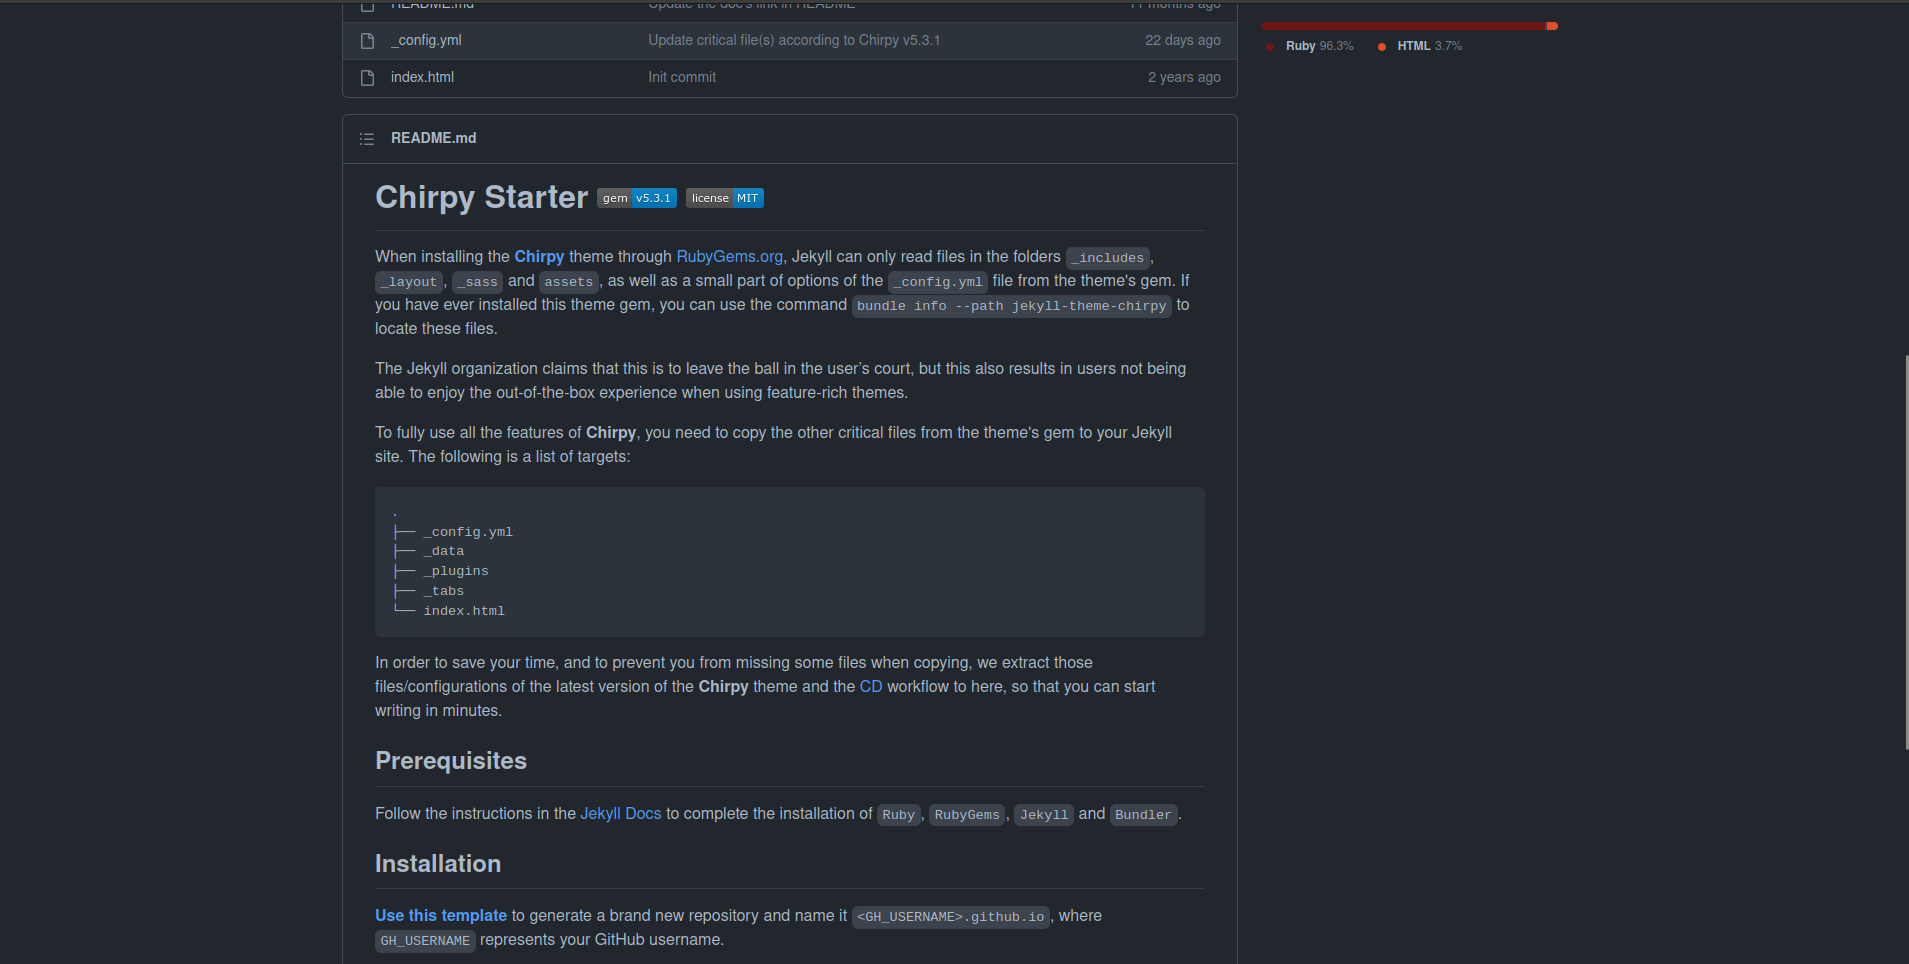Click the README.md header title

coord(433,138)
